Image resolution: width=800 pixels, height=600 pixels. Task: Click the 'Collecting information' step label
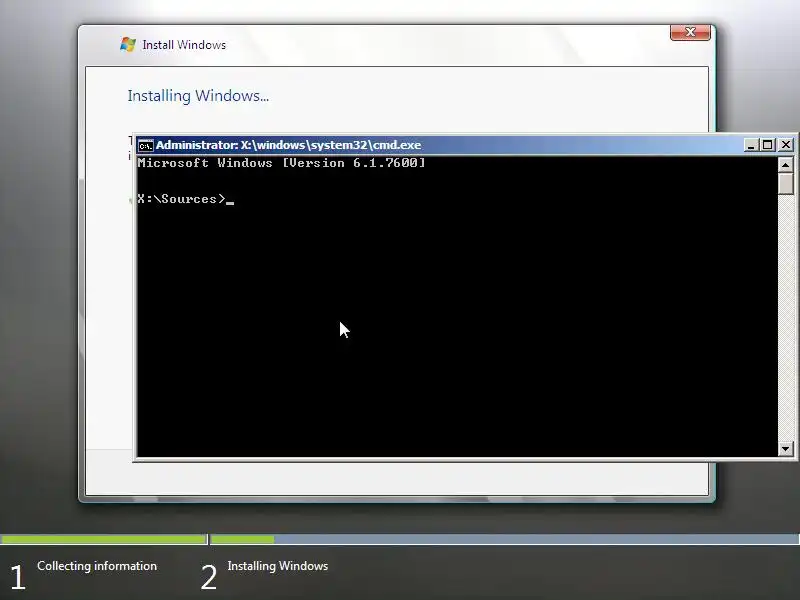coord(97,566)
